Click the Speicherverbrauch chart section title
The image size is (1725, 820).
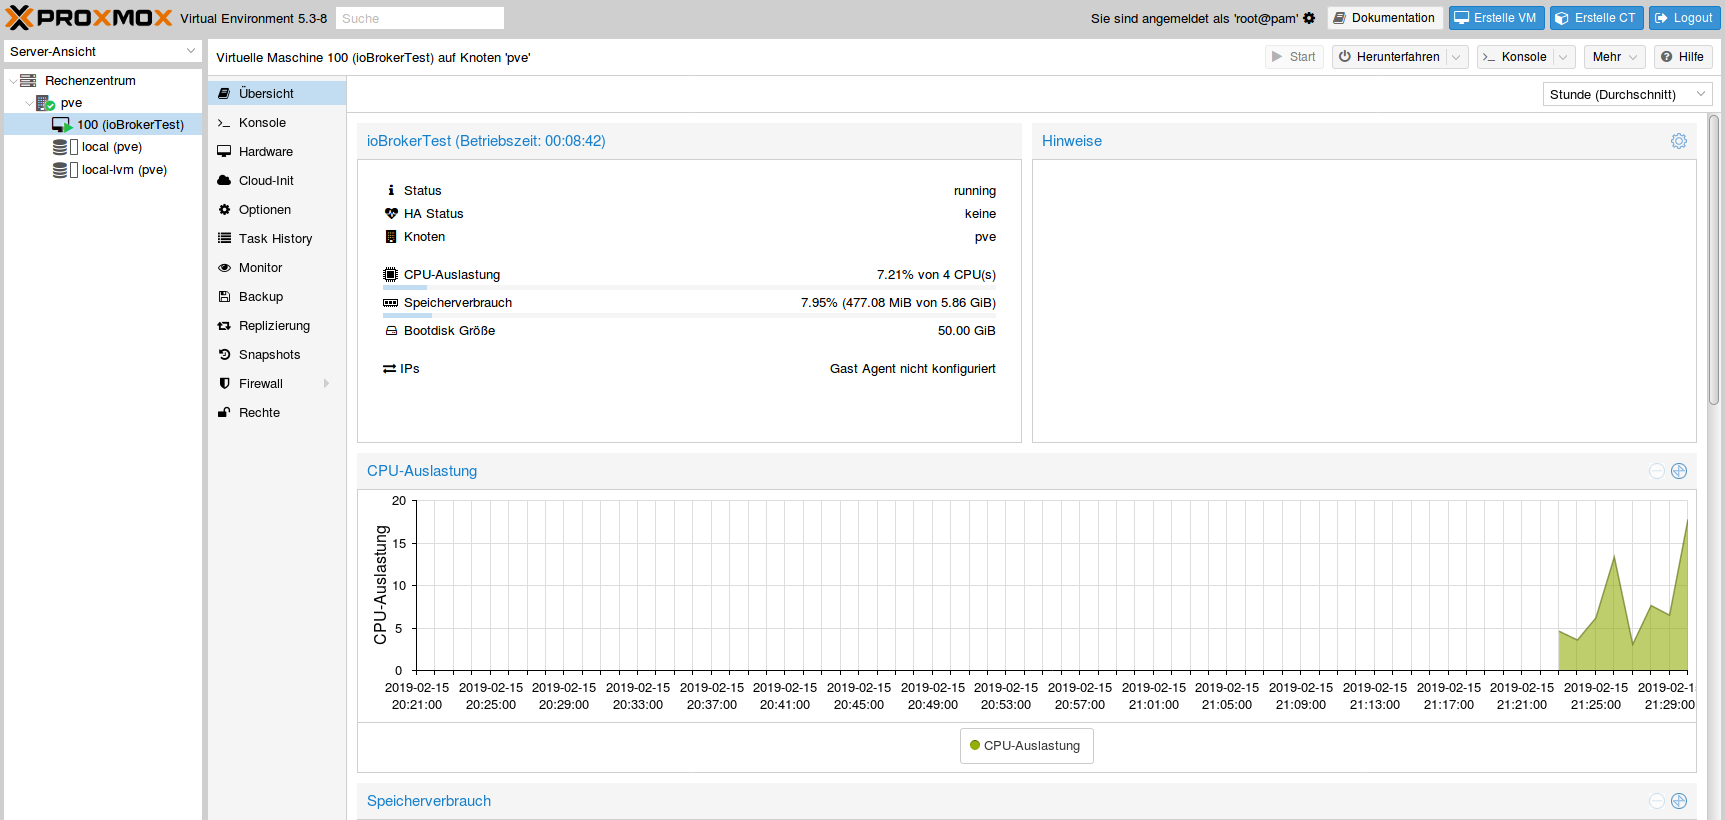429,801
